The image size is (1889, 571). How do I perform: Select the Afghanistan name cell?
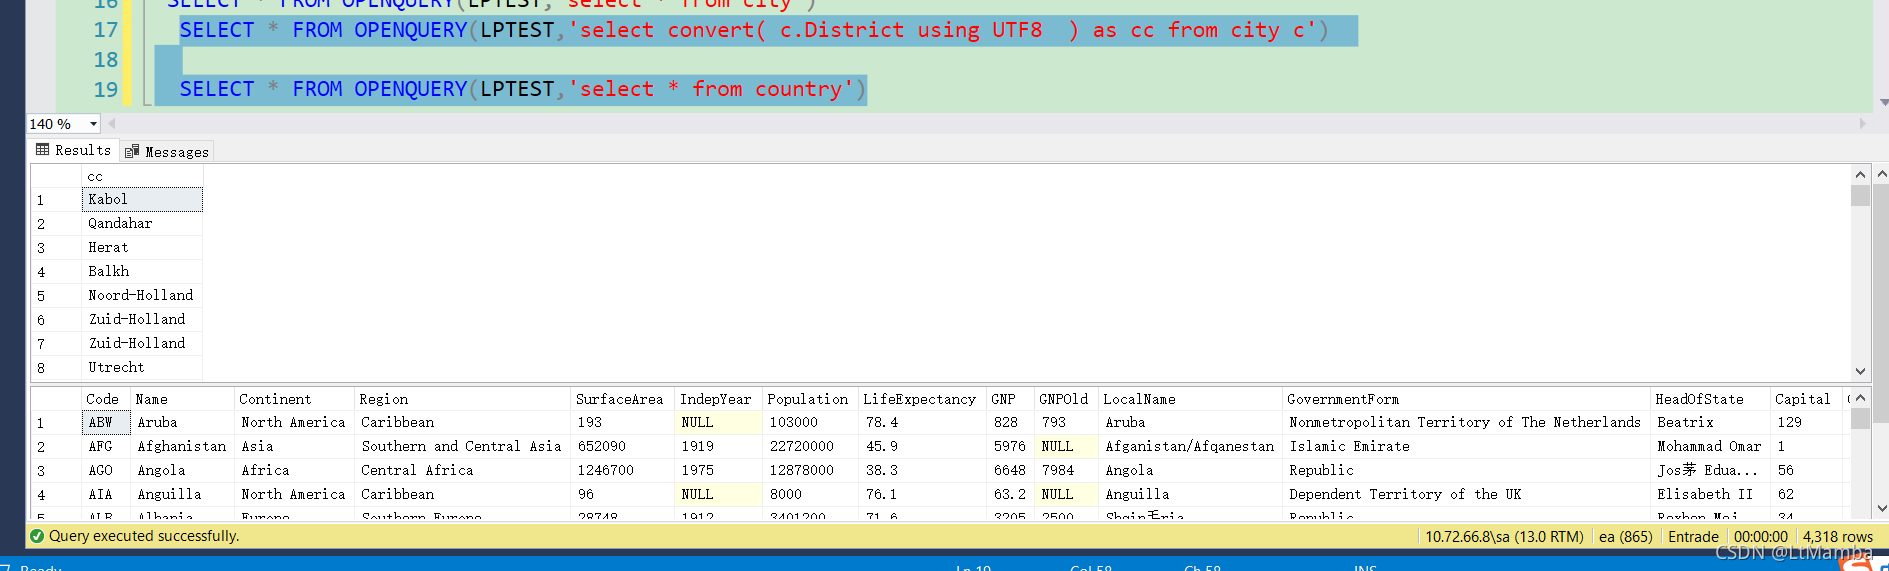(x=181, y=447)
